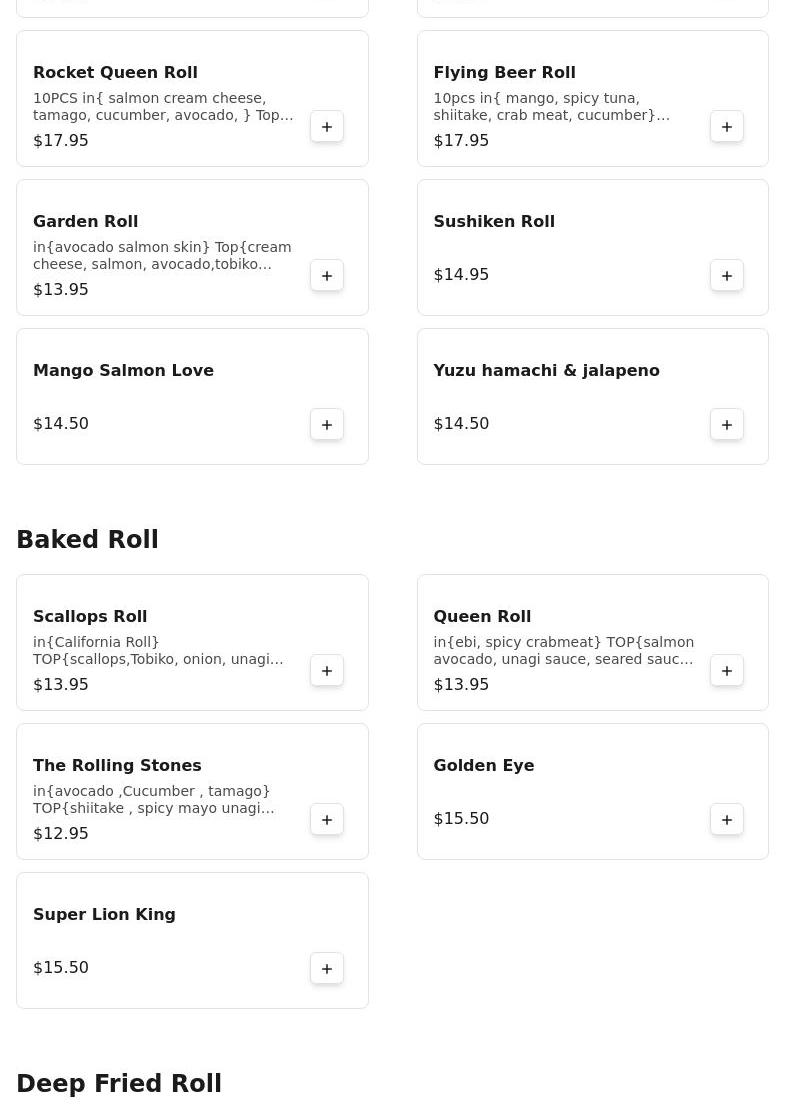Open the Yuzu hamachi & jalapeno title
The height and width of the screenshot is (1113, 785).
pyautogui.click(x=546, y=371)
